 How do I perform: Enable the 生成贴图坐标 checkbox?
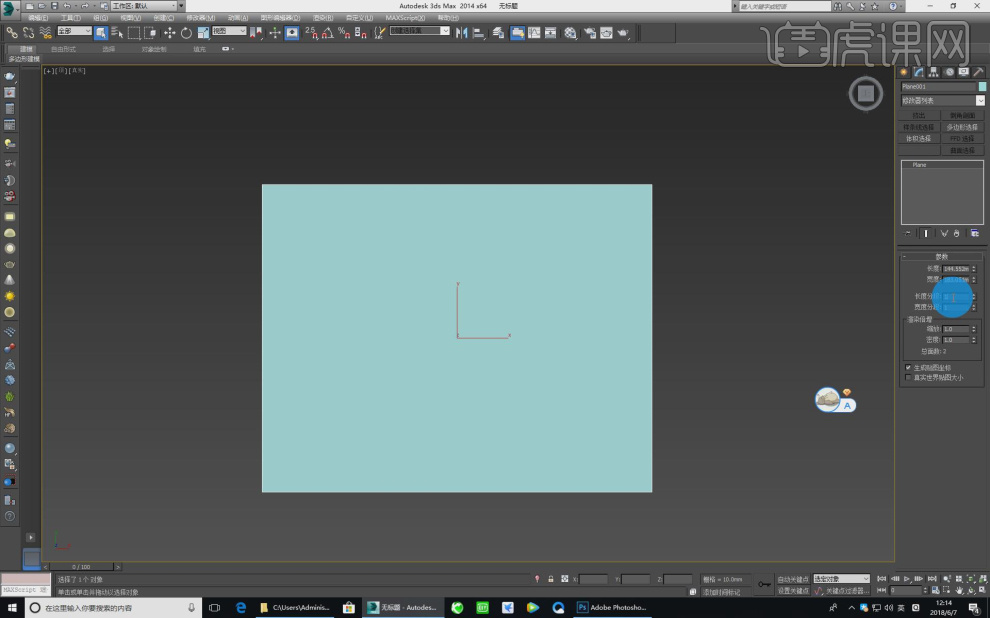pyautogui.click(x=907, y=367)
